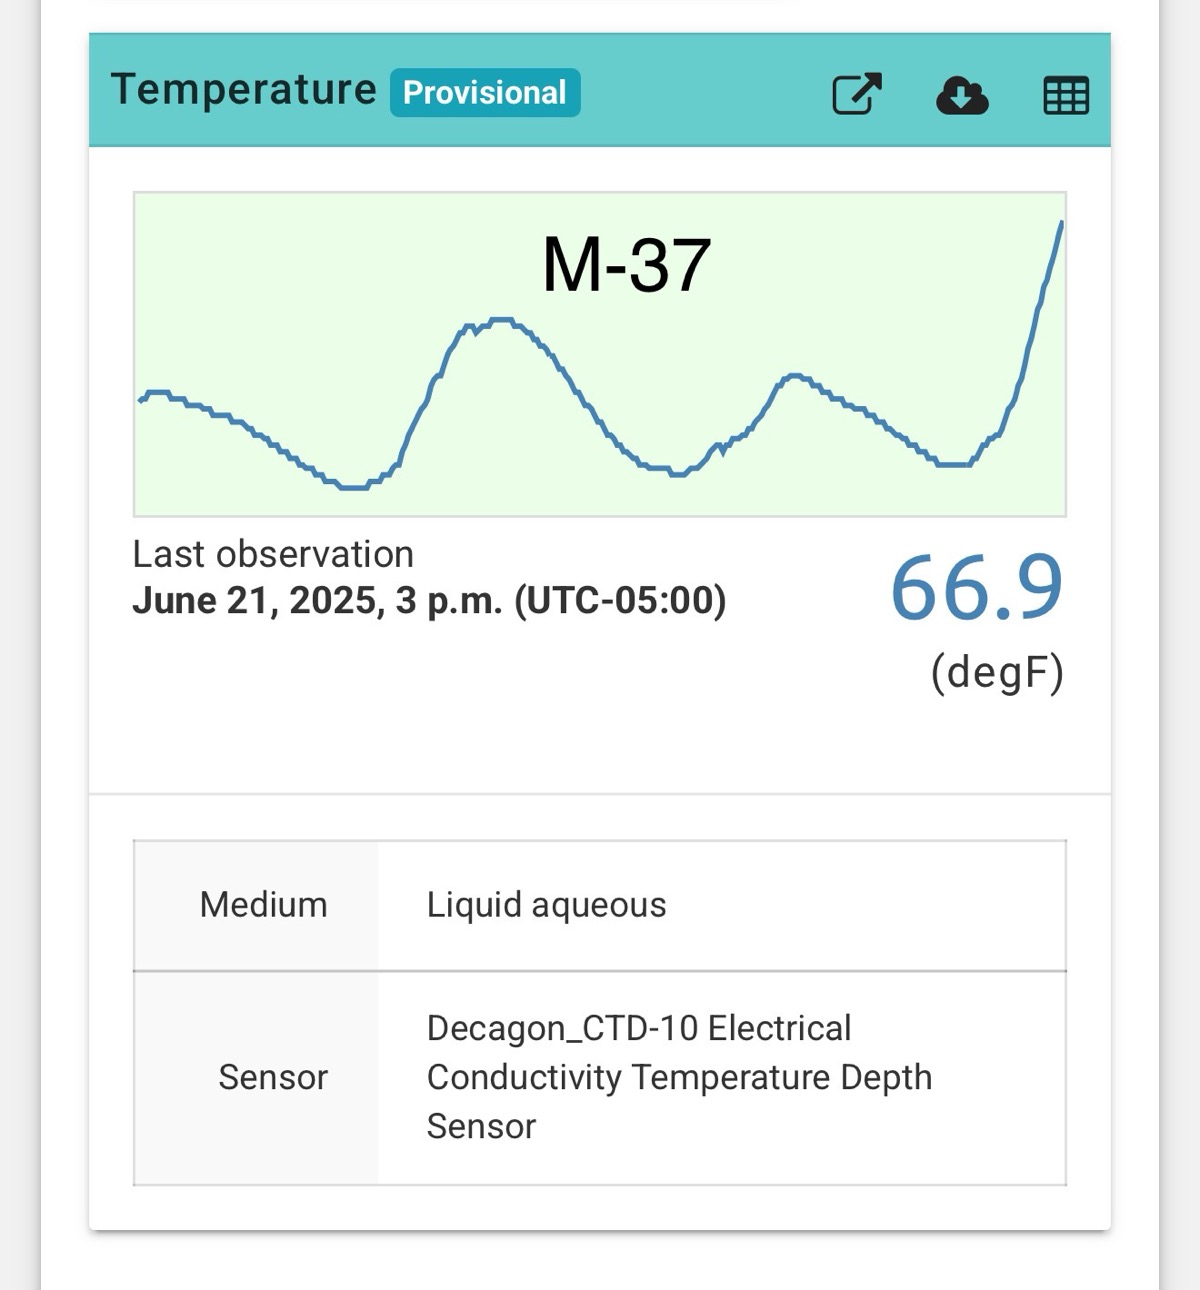Click the degF unit label

[997, 672]
